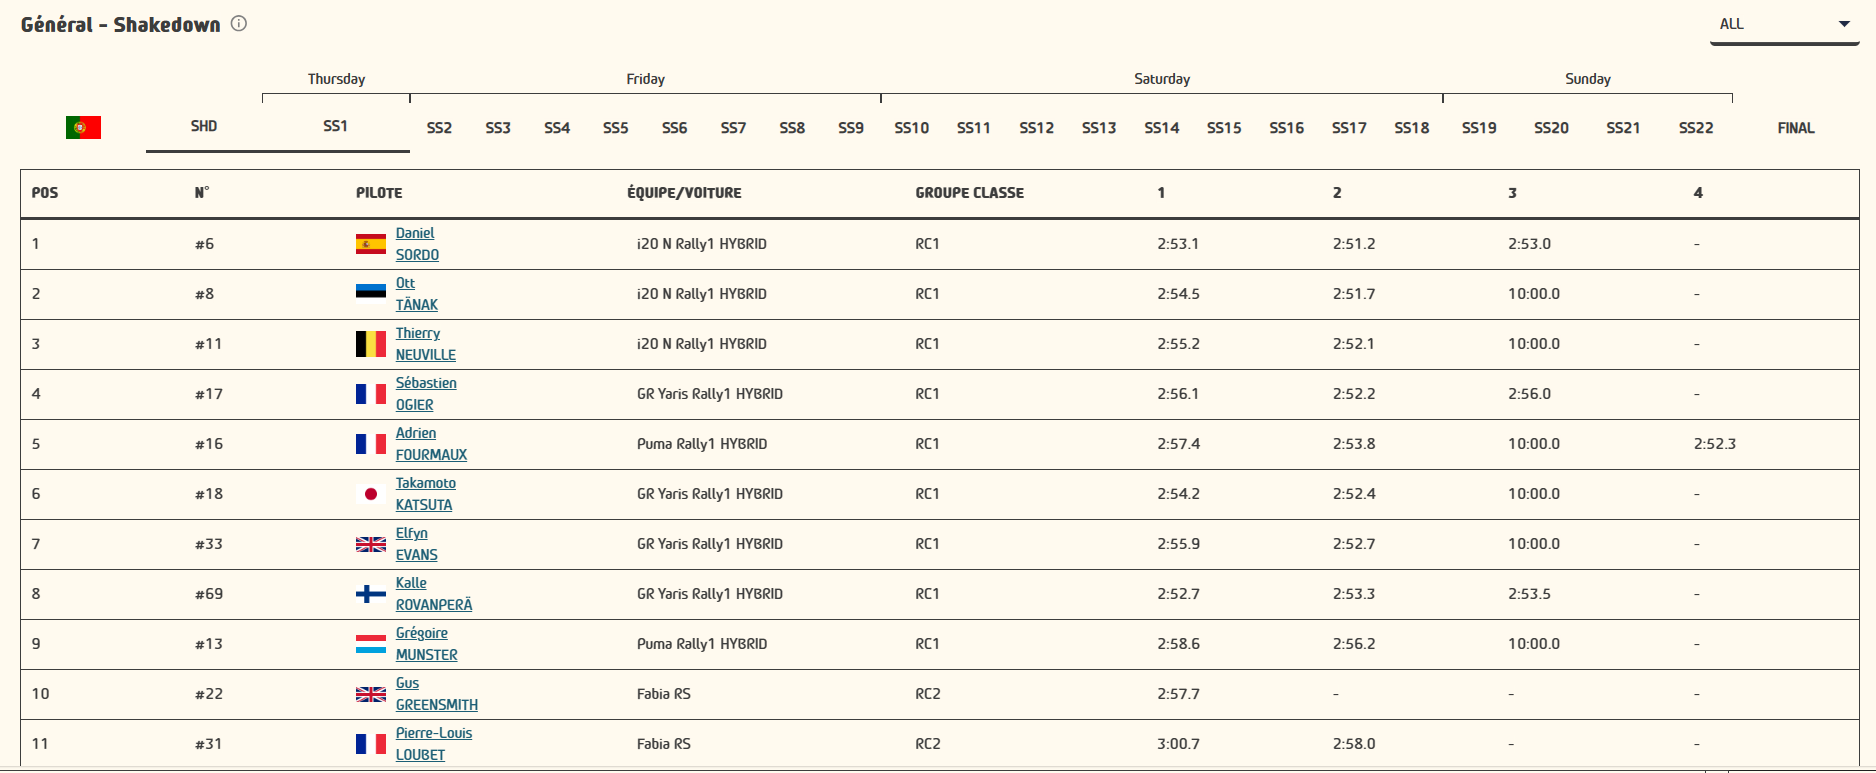Click the info icon beside Général - Shakedown
Screen dimensions: 1876x773
(x=239, y=24)
